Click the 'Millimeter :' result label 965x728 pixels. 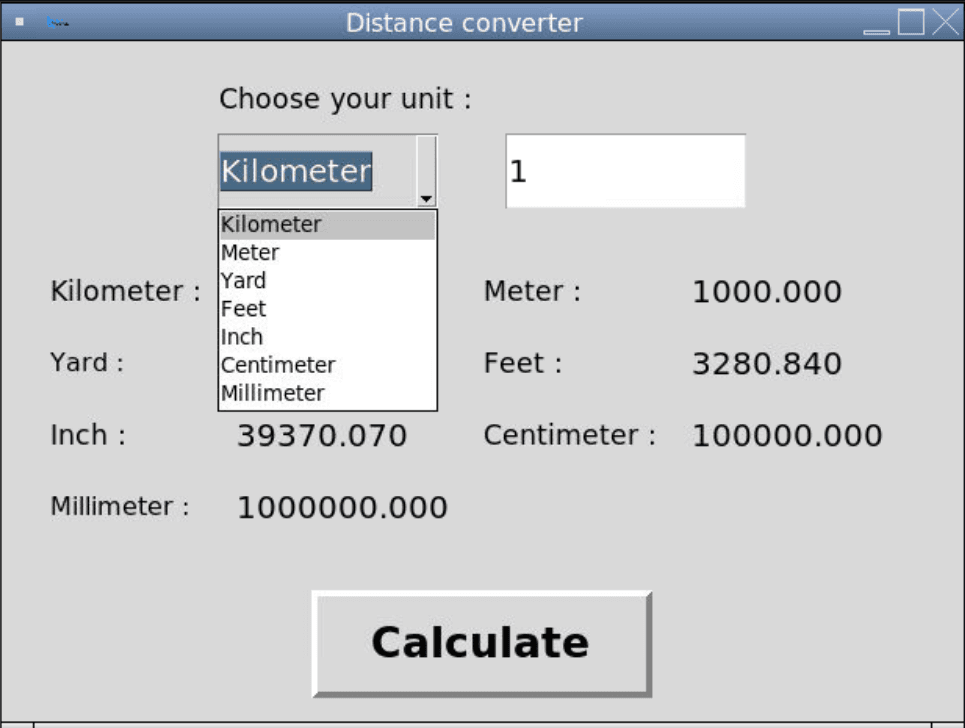click(x=120, y=506)
